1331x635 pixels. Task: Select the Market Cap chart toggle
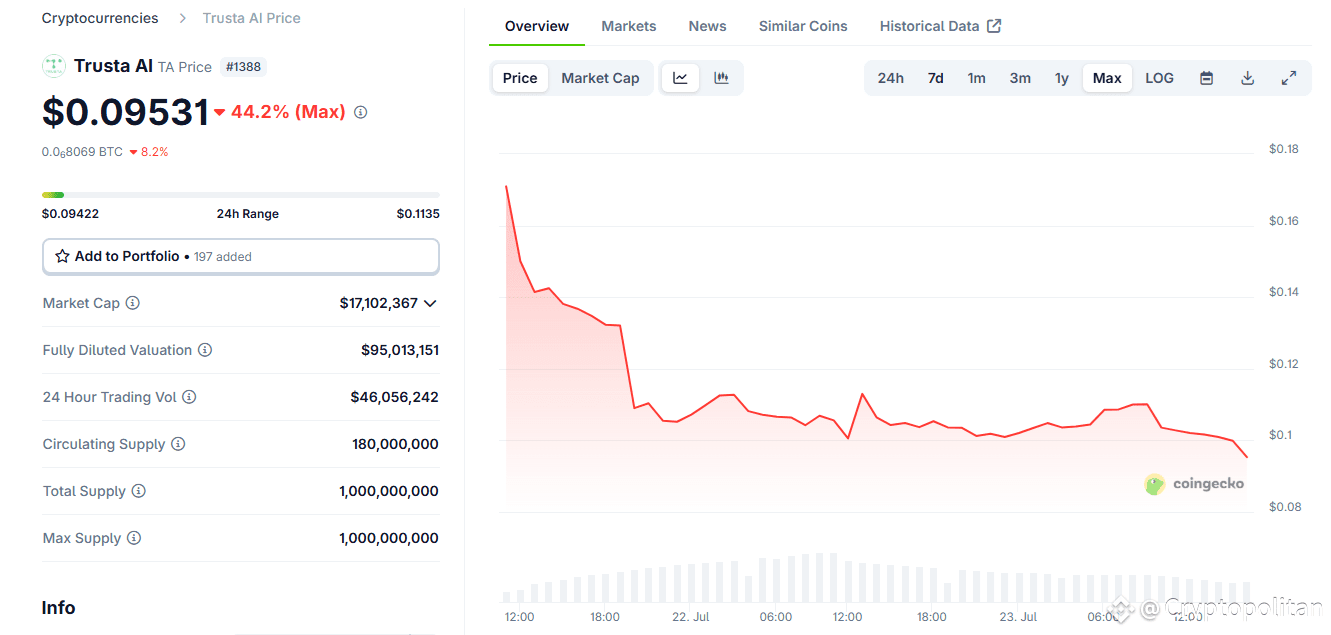pos(600,78)
